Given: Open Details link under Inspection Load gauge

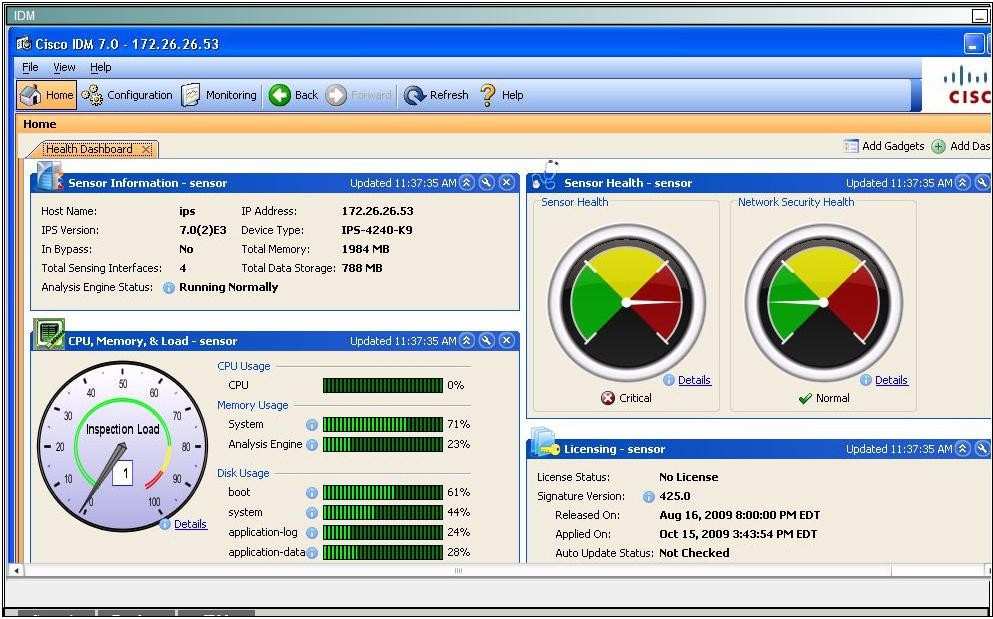Looking at the screenshot, I should [x=190, y=524].
